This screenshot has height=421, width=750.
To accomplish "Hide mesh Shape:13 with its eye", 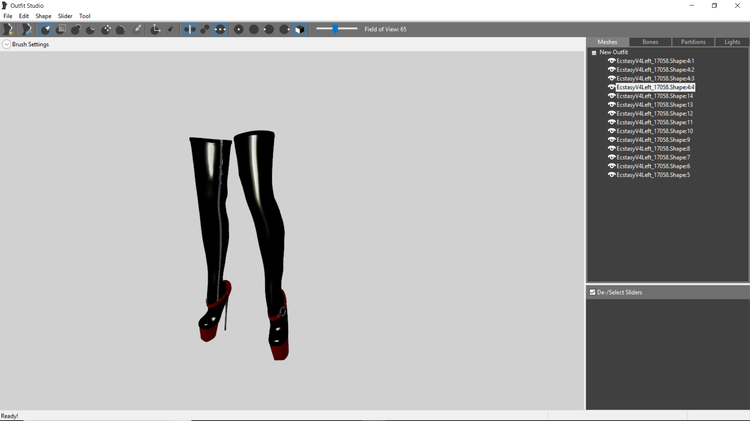I will tap(611, 105).
